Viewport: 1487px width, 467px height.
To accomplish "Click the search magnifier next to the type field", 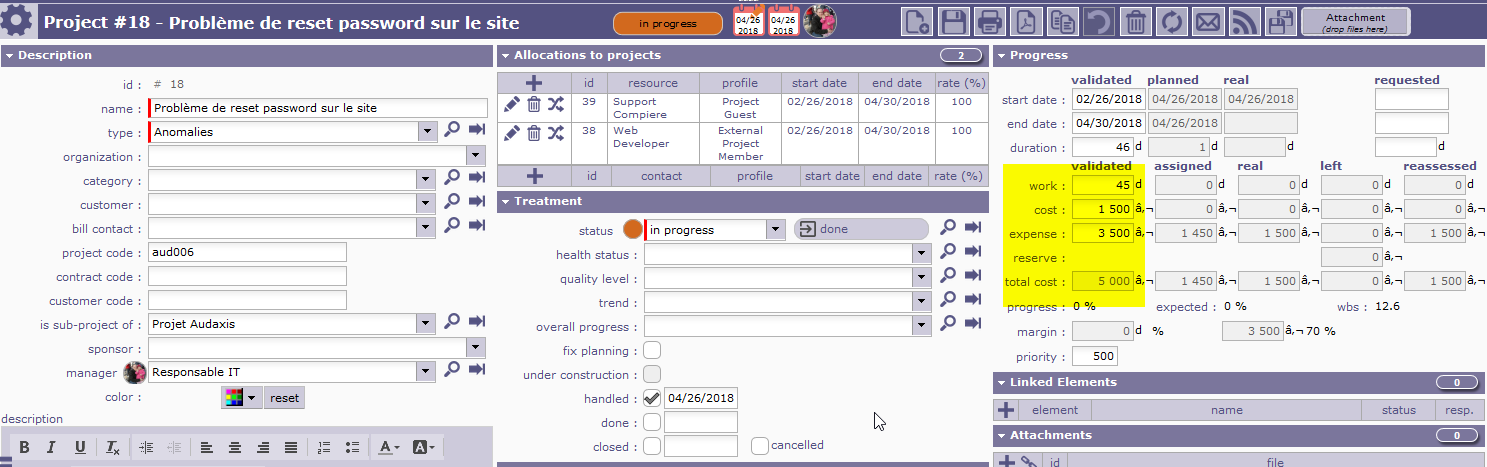I will (452, 131).
